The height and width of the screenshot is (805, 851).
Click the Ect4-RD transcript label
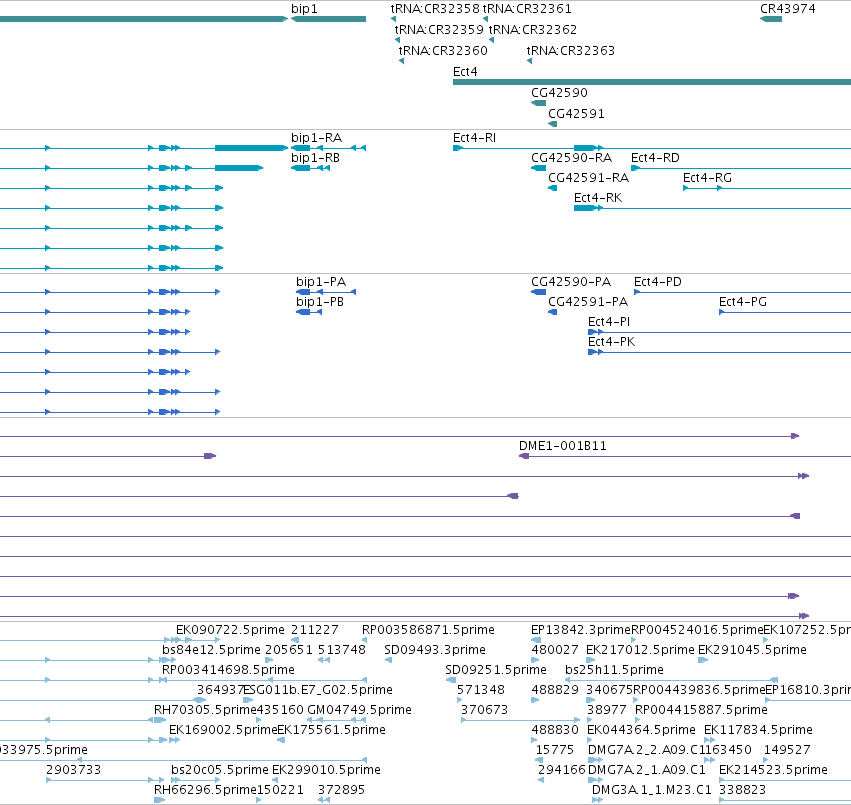655,158
